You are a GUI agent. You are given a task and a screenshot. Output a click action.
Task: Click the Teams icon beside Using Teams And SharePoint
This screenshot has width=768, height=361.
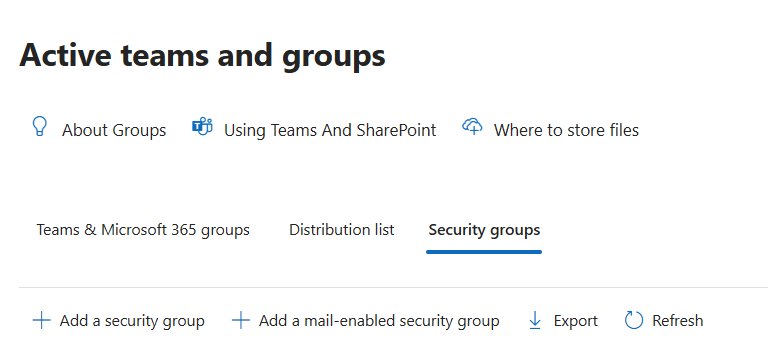[202, 126]
